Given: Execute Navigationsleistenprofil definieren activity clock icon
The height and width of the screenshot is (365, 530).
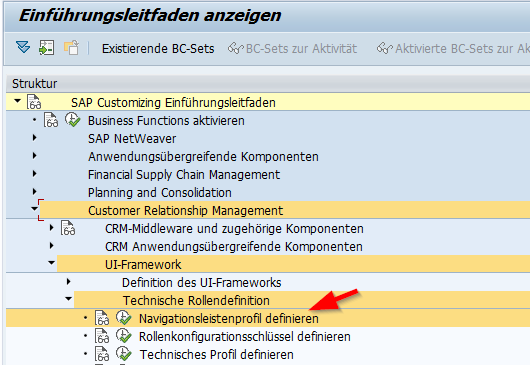Looking at the screenshot, I should [x=123, y=318].
